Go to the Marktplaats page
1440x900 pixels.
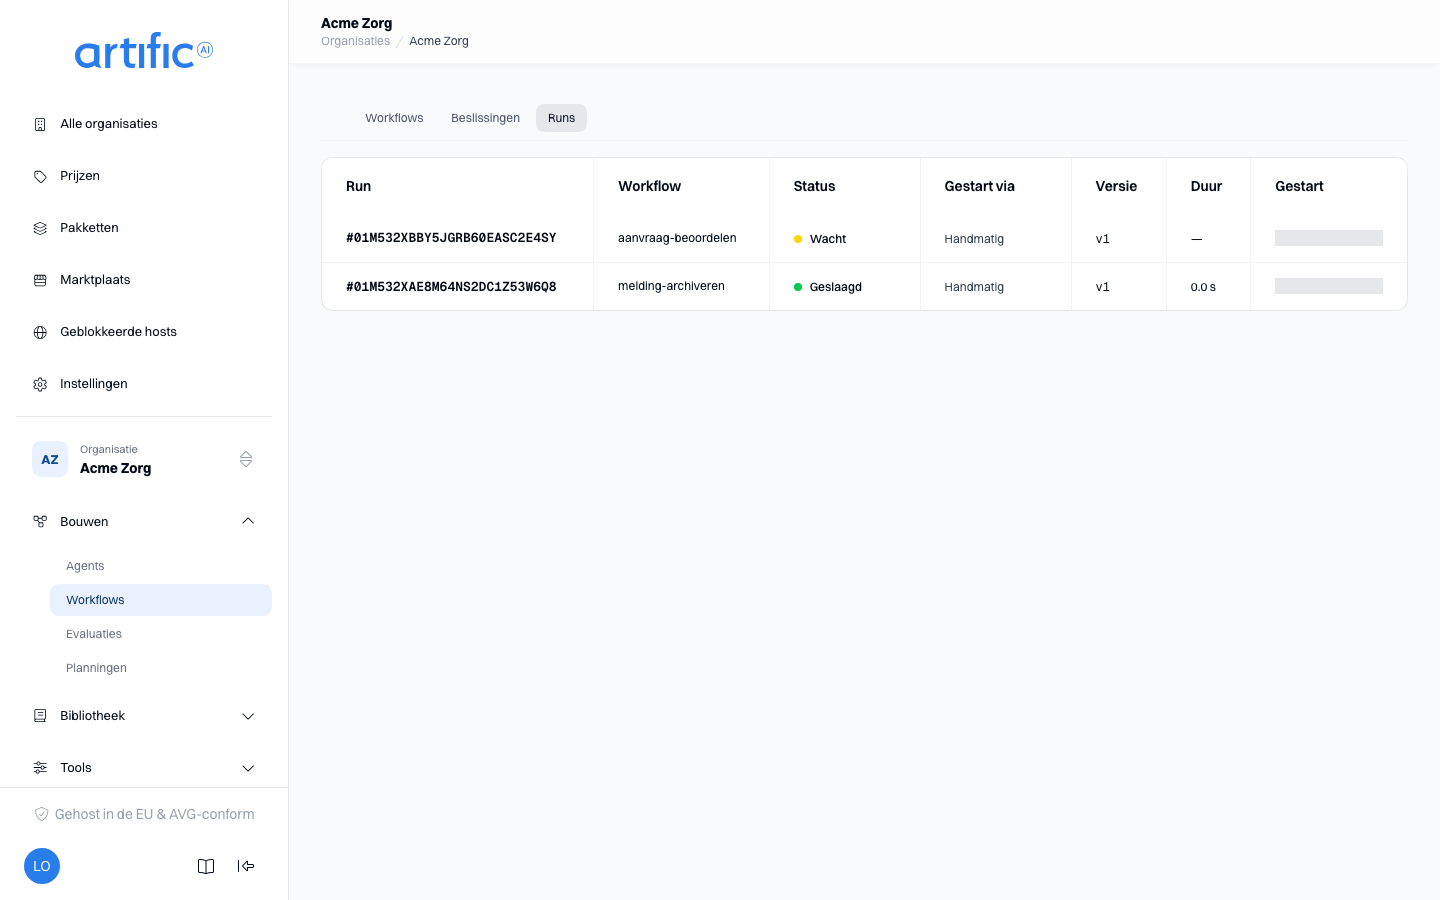pos(144,280)
